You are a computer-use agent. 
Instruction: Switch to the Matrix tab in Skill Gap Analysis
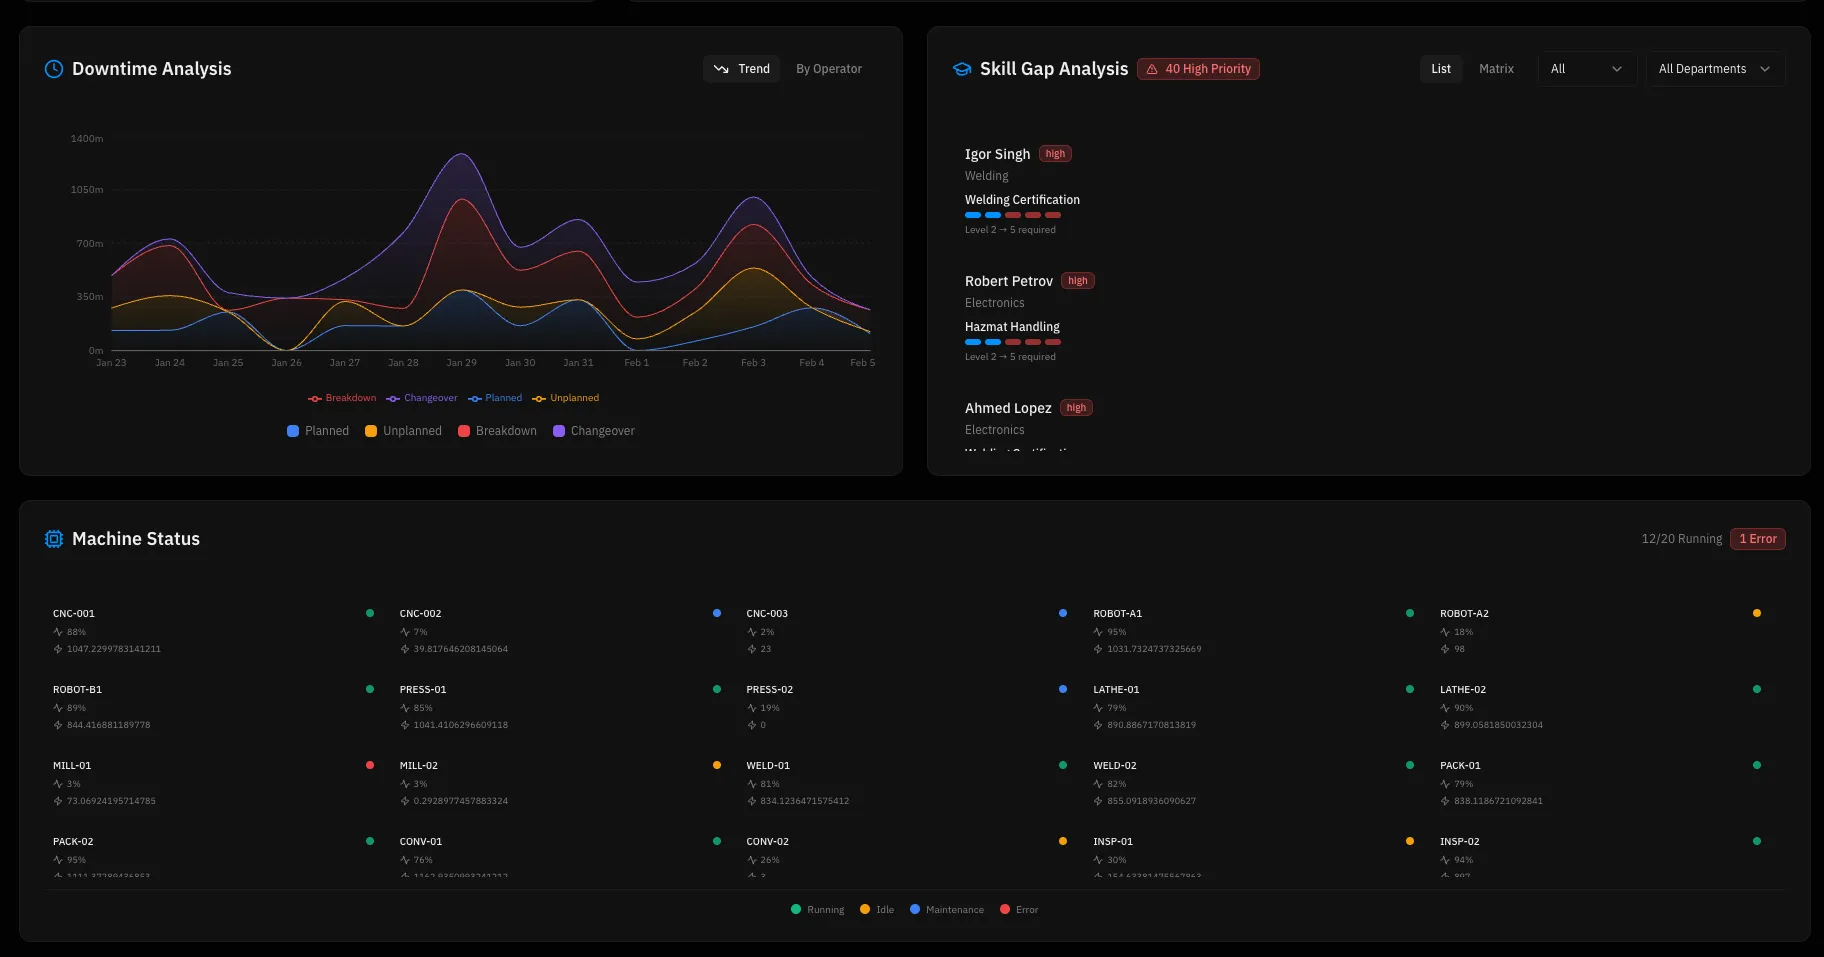(x=1496, y=68)
